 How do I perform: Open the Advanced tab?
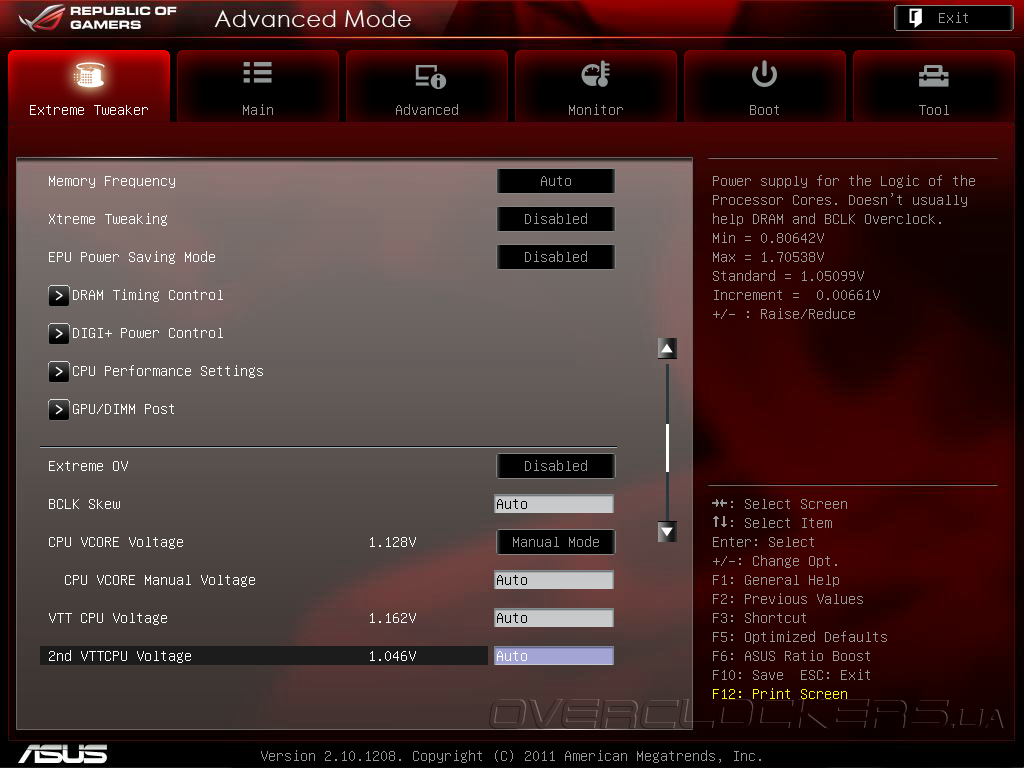427,86
